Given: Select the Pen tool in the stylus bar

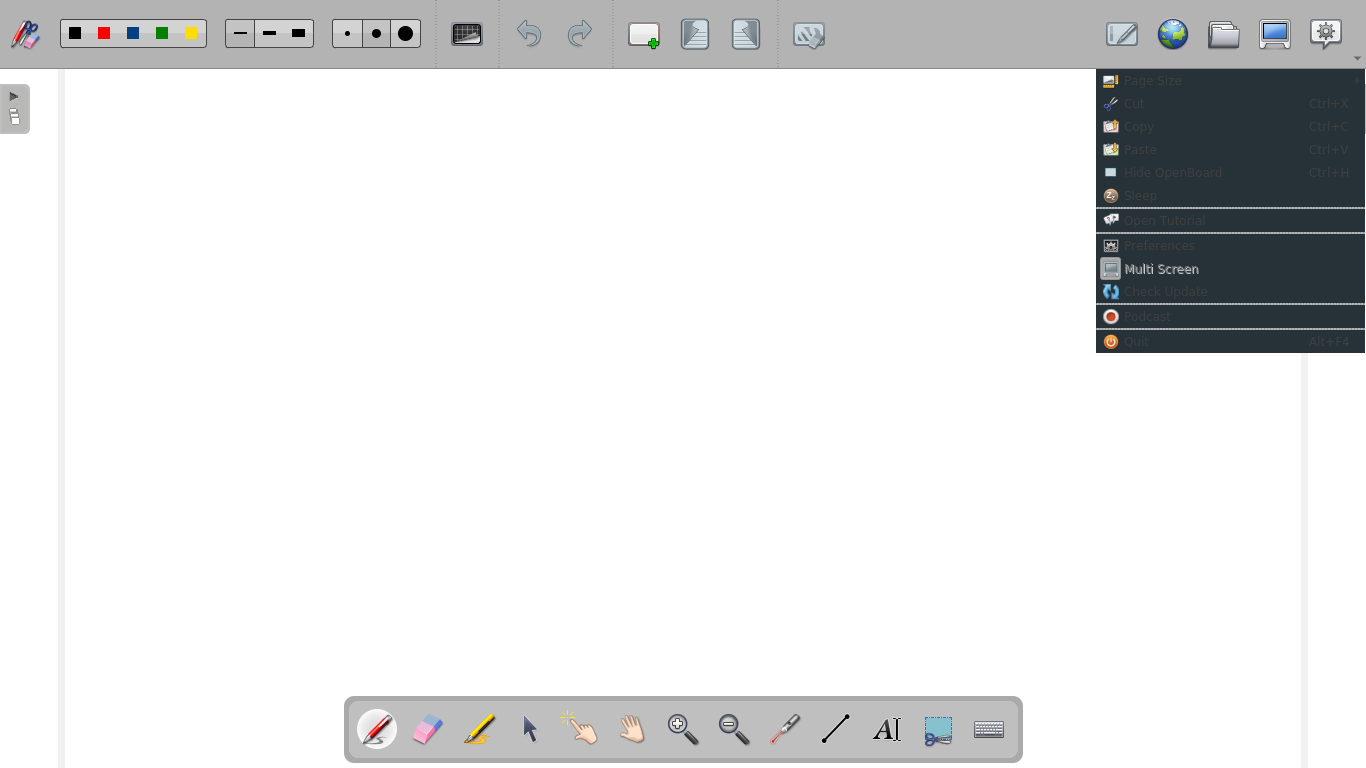Looking at the screenshot, I should pos(377,729).
